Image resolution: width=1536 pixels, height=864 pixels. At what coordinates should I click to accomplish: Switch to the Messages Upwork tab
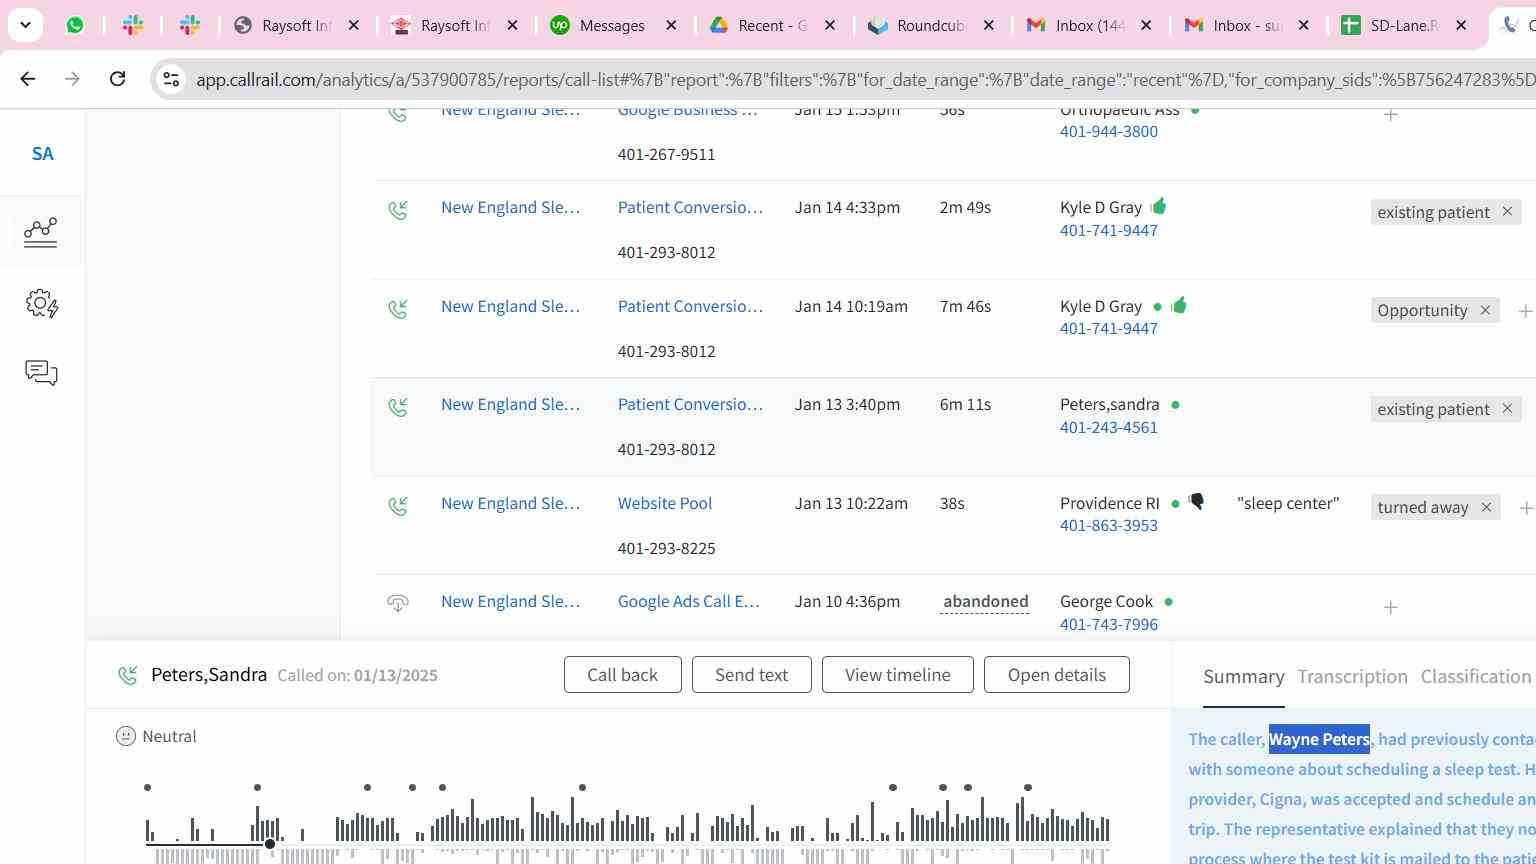612,25
